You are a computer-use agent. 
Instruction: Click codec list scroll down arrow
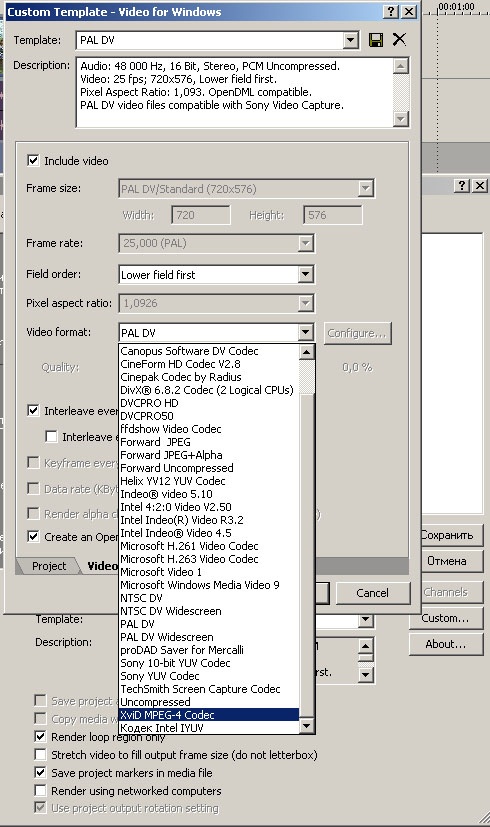[306, 726]
